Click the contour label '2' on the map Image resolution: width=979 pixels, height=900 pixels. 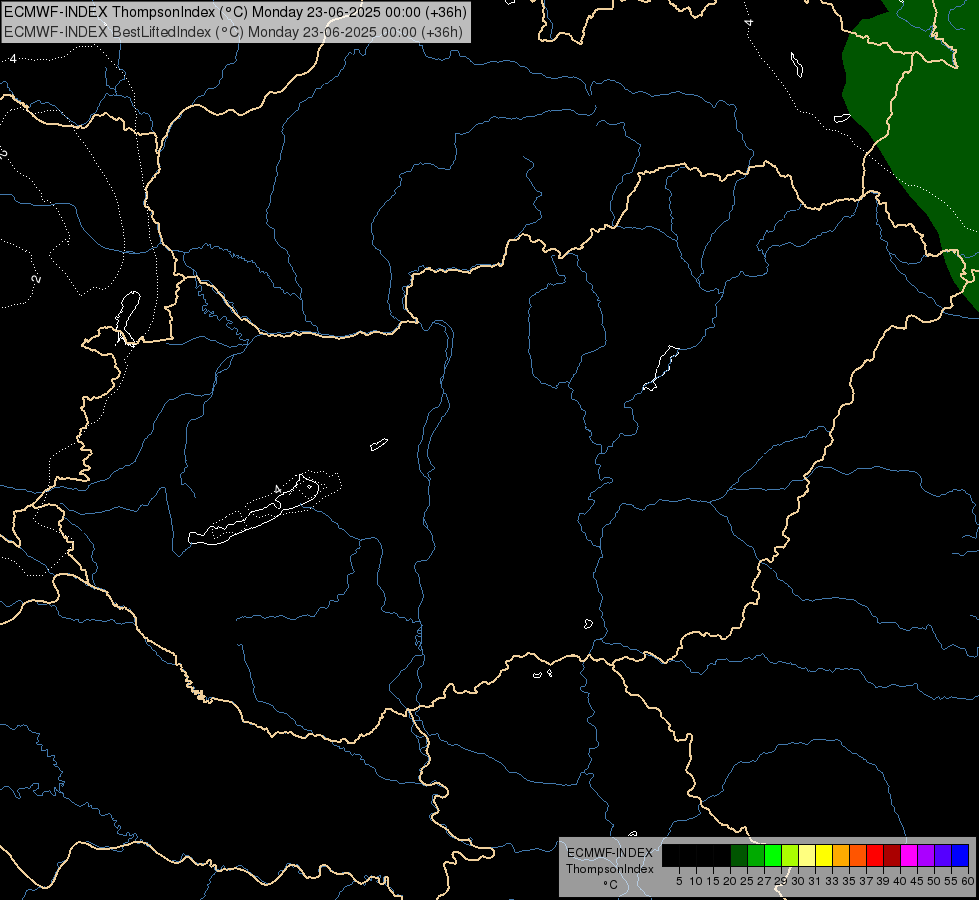click(x=37, y=278)
